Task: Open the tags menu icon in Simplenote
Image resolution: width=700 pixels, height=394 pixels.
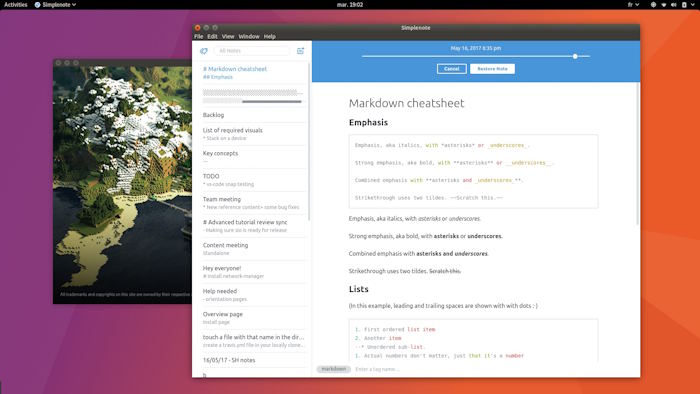Action: pos(204,51)
